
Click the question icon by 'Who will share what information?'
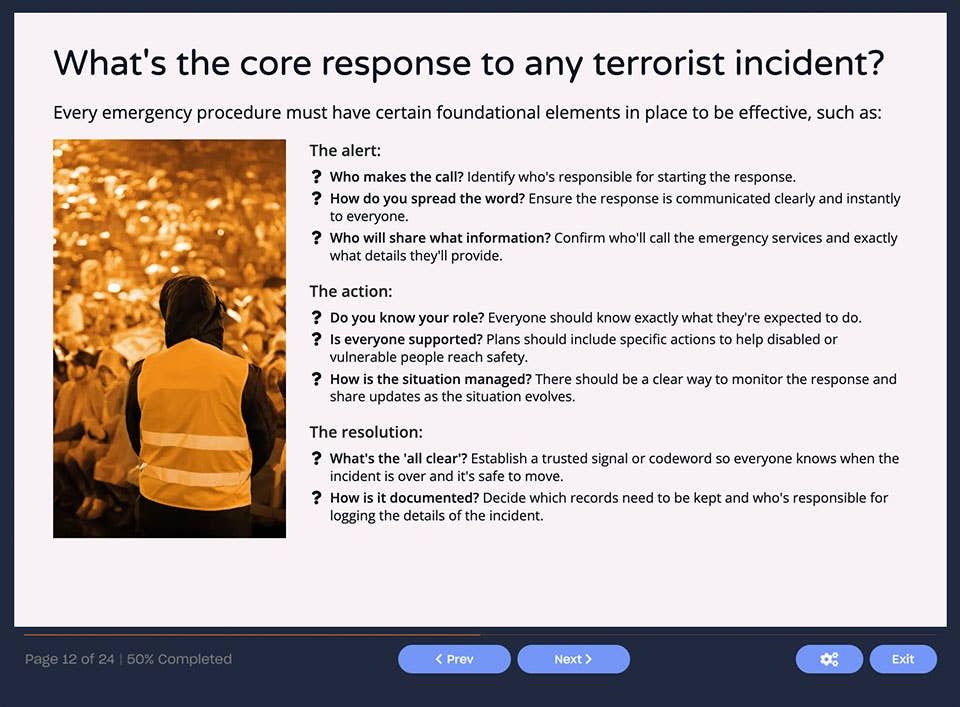(317, 238)
